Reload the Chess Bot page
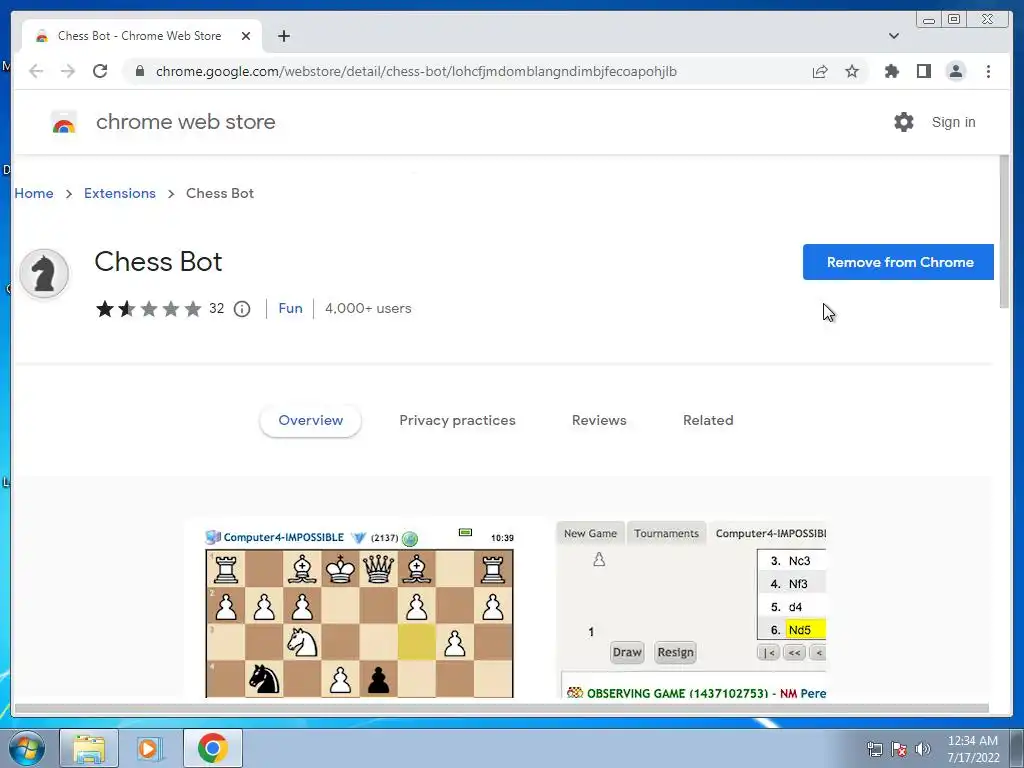 point(100,71)
